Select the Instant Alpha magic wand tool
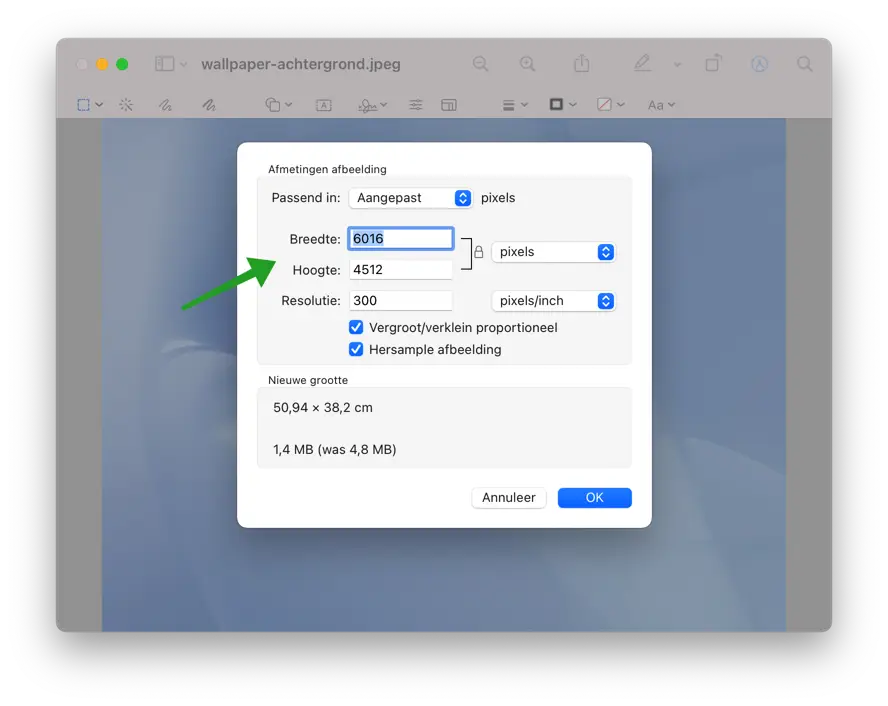Viewport: 888px width, 706px height. (126, 105)
